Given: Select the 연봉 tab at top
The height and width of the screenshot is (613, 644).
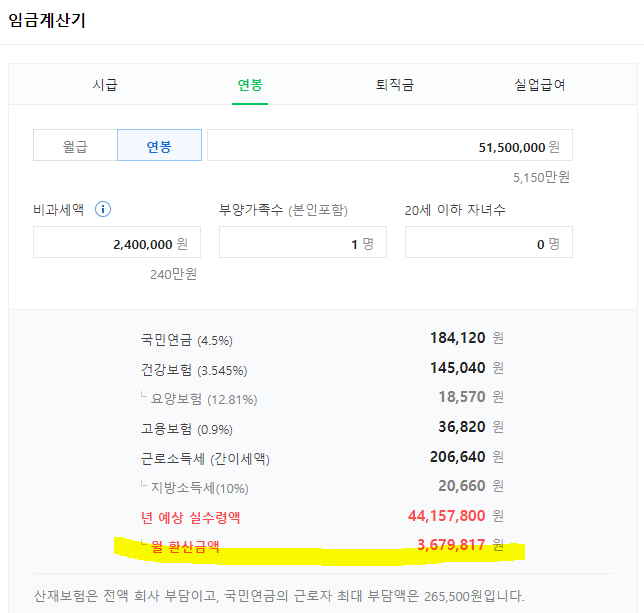Looking at the screenshot, I should pyautogui.click(x=250, y=85).
